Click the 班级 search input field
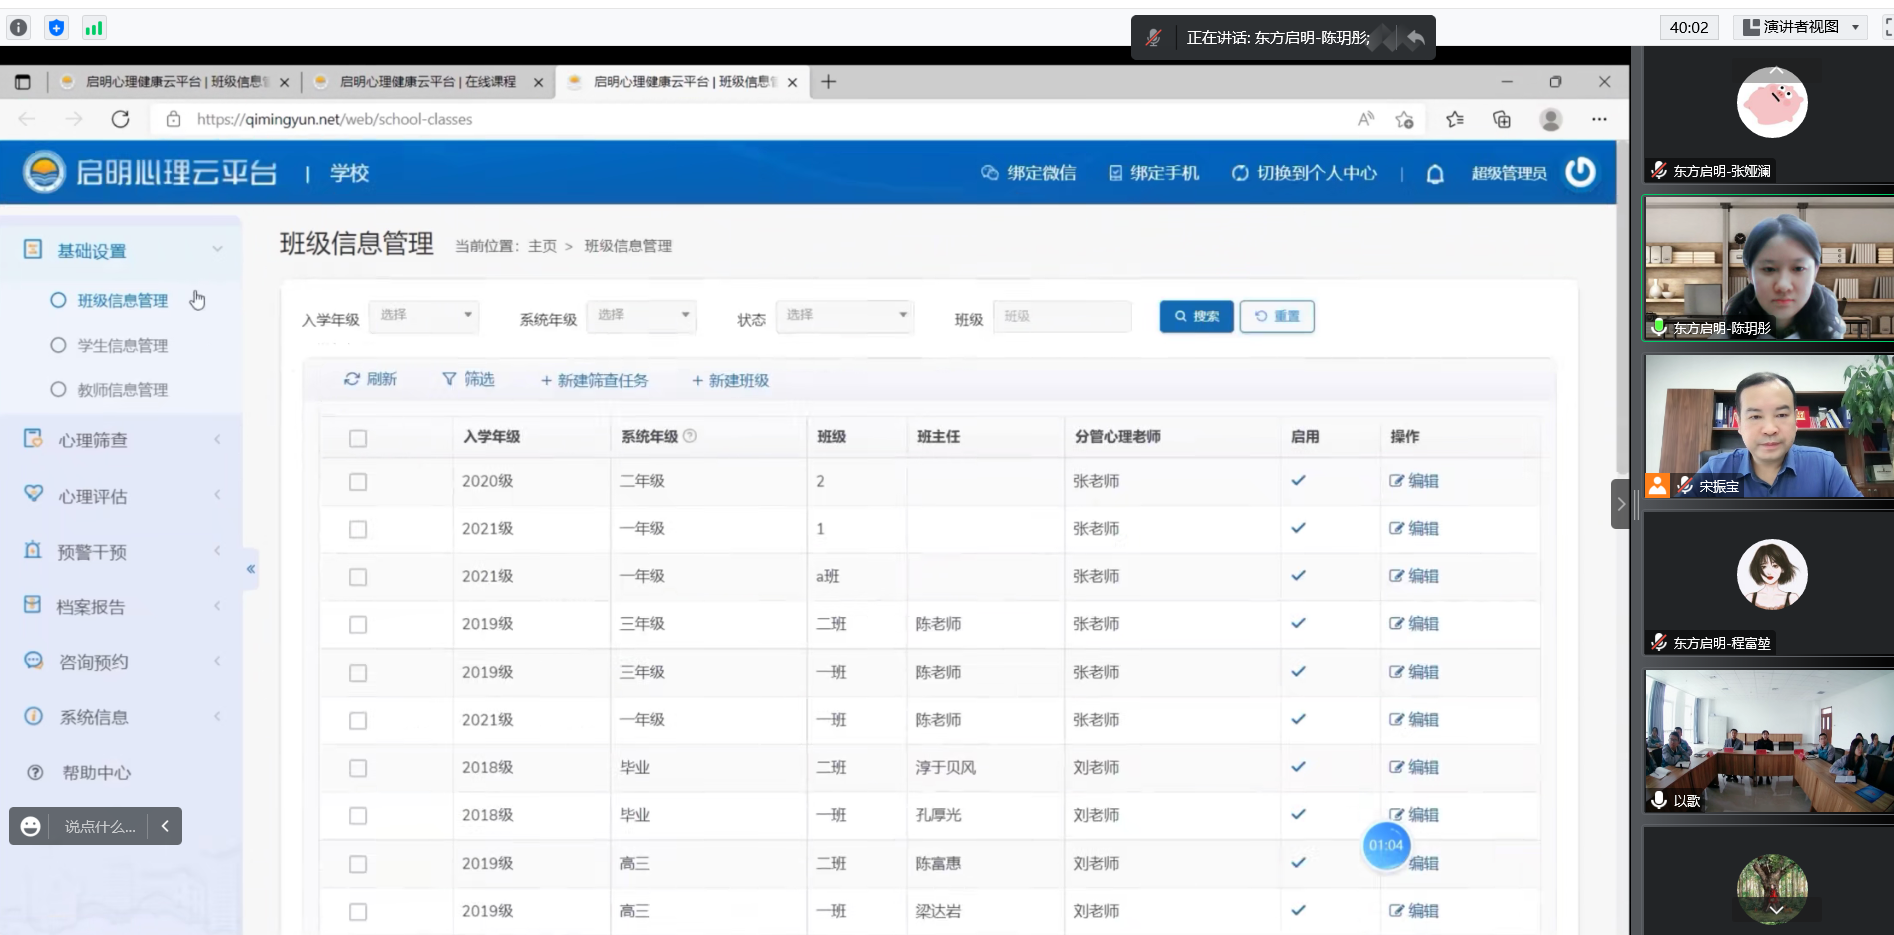The height and width of the screenshot is (935, 1894). tap(1061, 316)
